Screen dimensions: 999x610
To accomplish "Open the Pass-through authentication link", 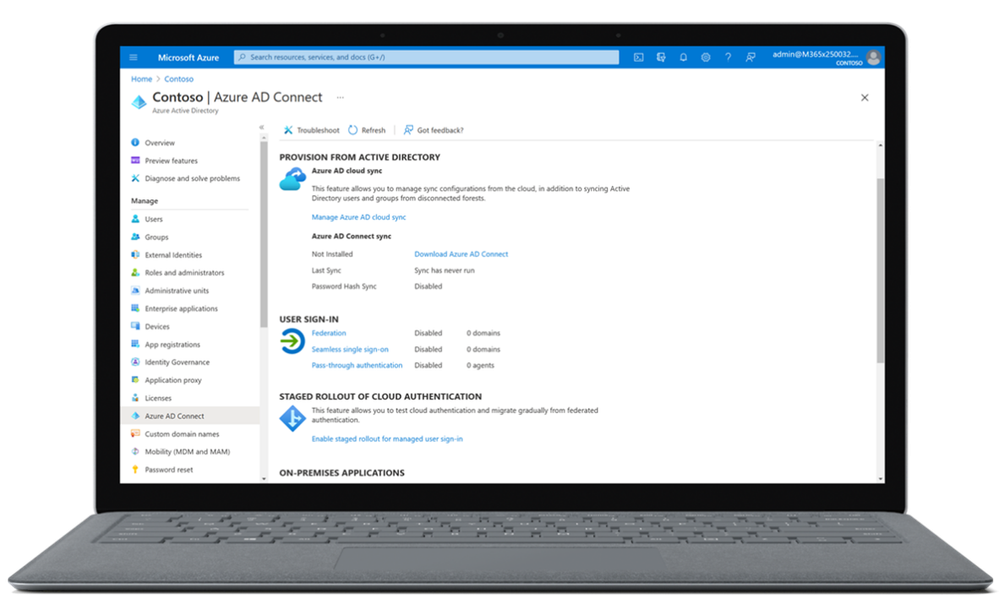I will pos(357,365).
